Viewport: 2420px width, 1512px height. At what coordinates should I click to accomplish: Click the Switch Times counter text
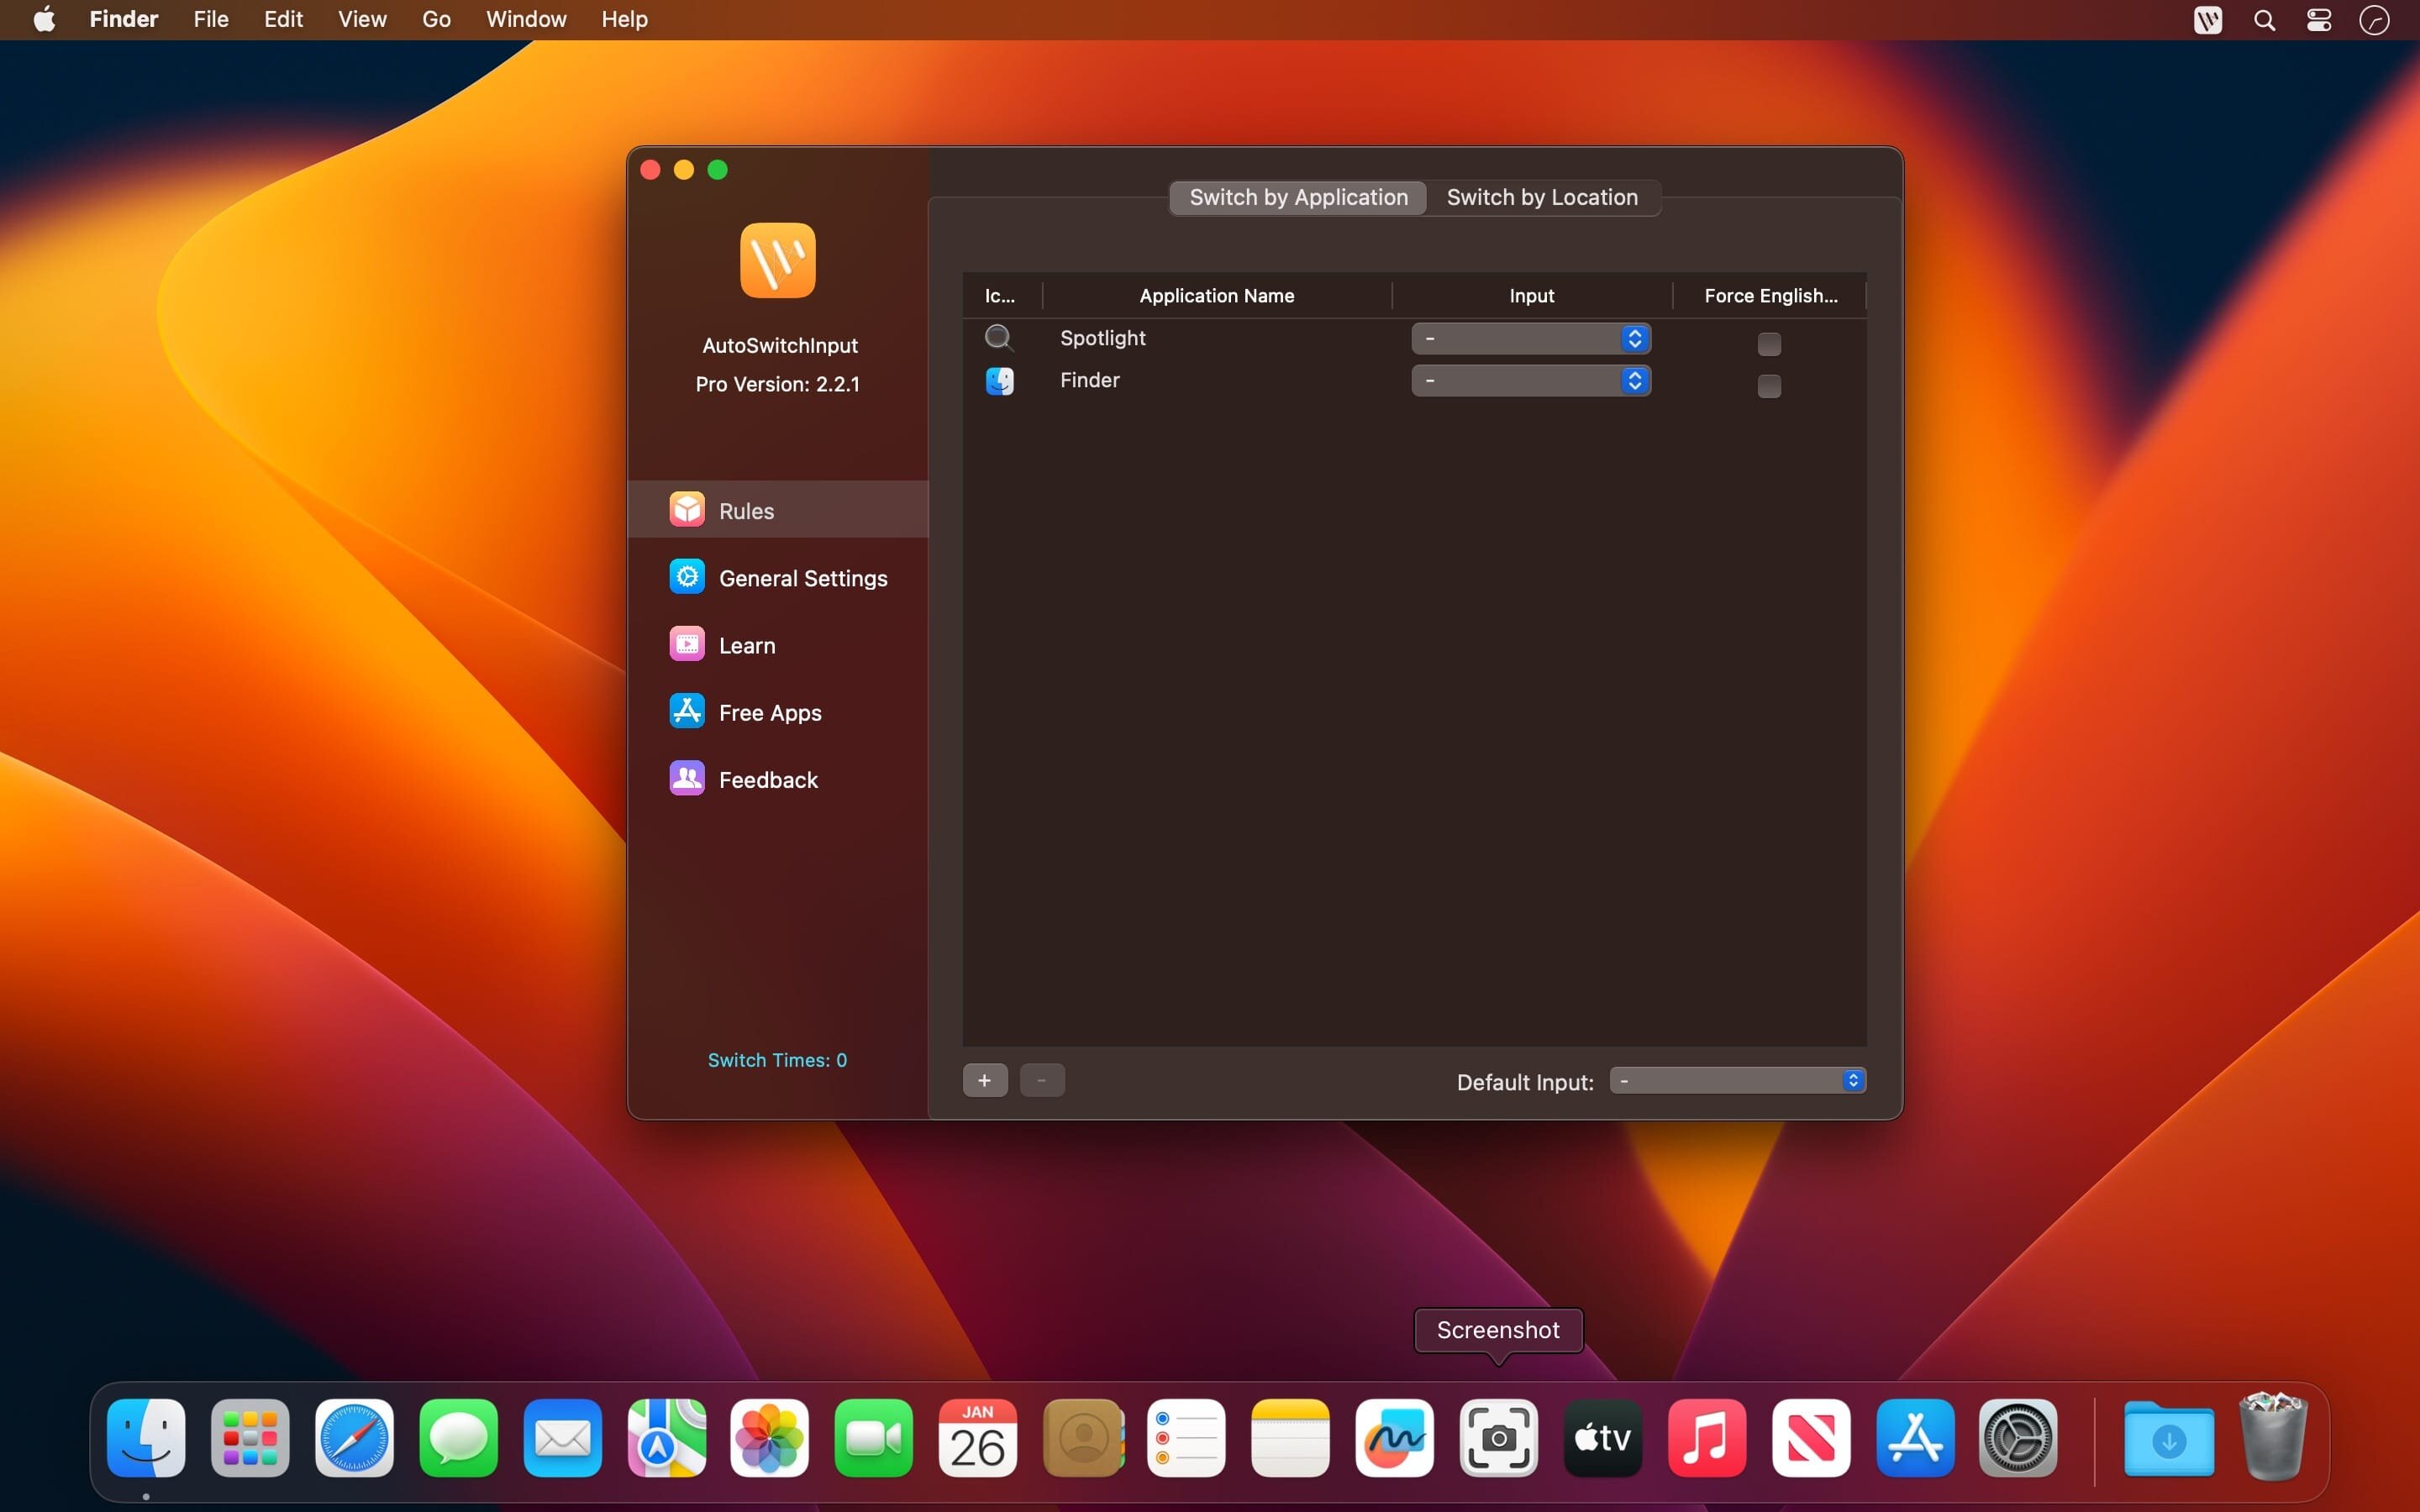(777, 1060)
